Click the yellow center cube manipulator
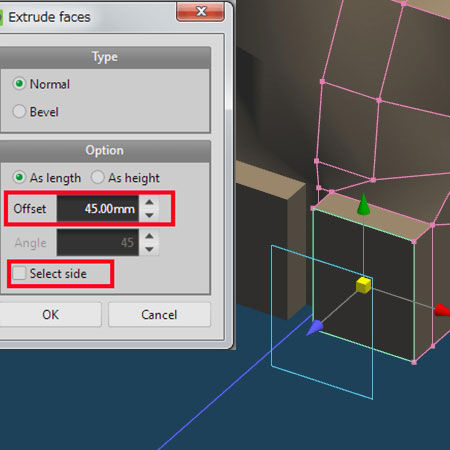 [363, 285]
